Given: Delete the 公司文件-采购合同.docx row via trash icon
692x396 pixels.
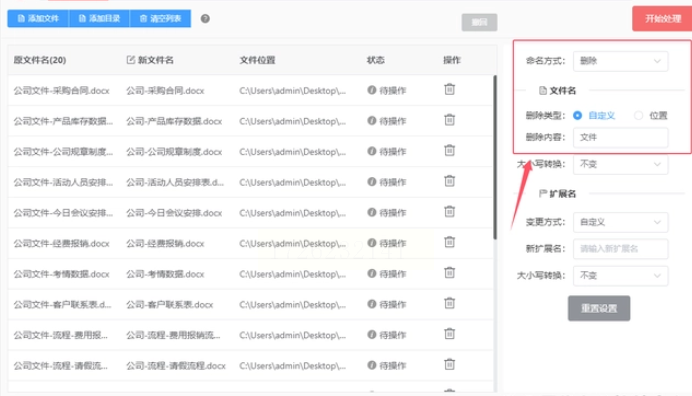Looking at the screenshot, I should coord(449,89).
